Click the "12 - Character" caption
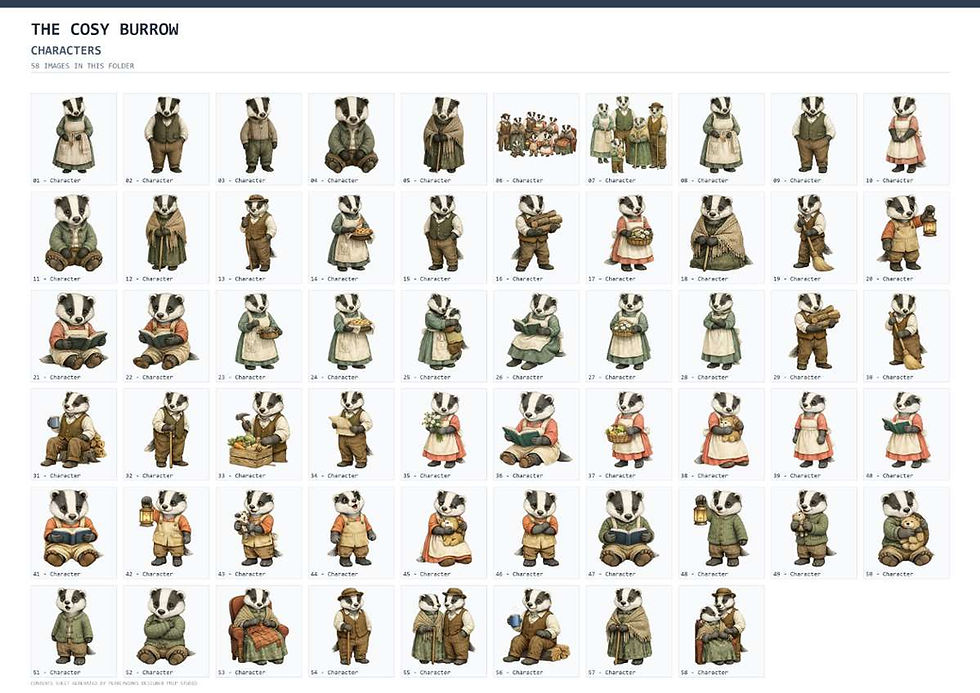This screenshot has width=980, height=693. click(x=149, y=279)
